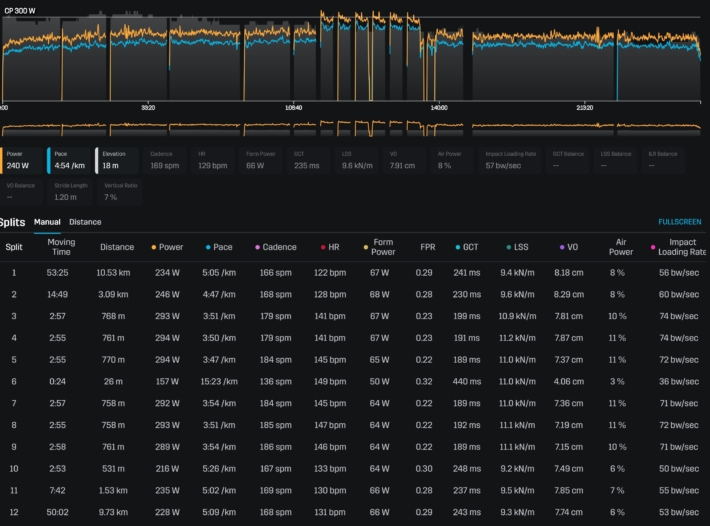
Task: Sort splits by Moving Time column
Action: tap(61, 247)
